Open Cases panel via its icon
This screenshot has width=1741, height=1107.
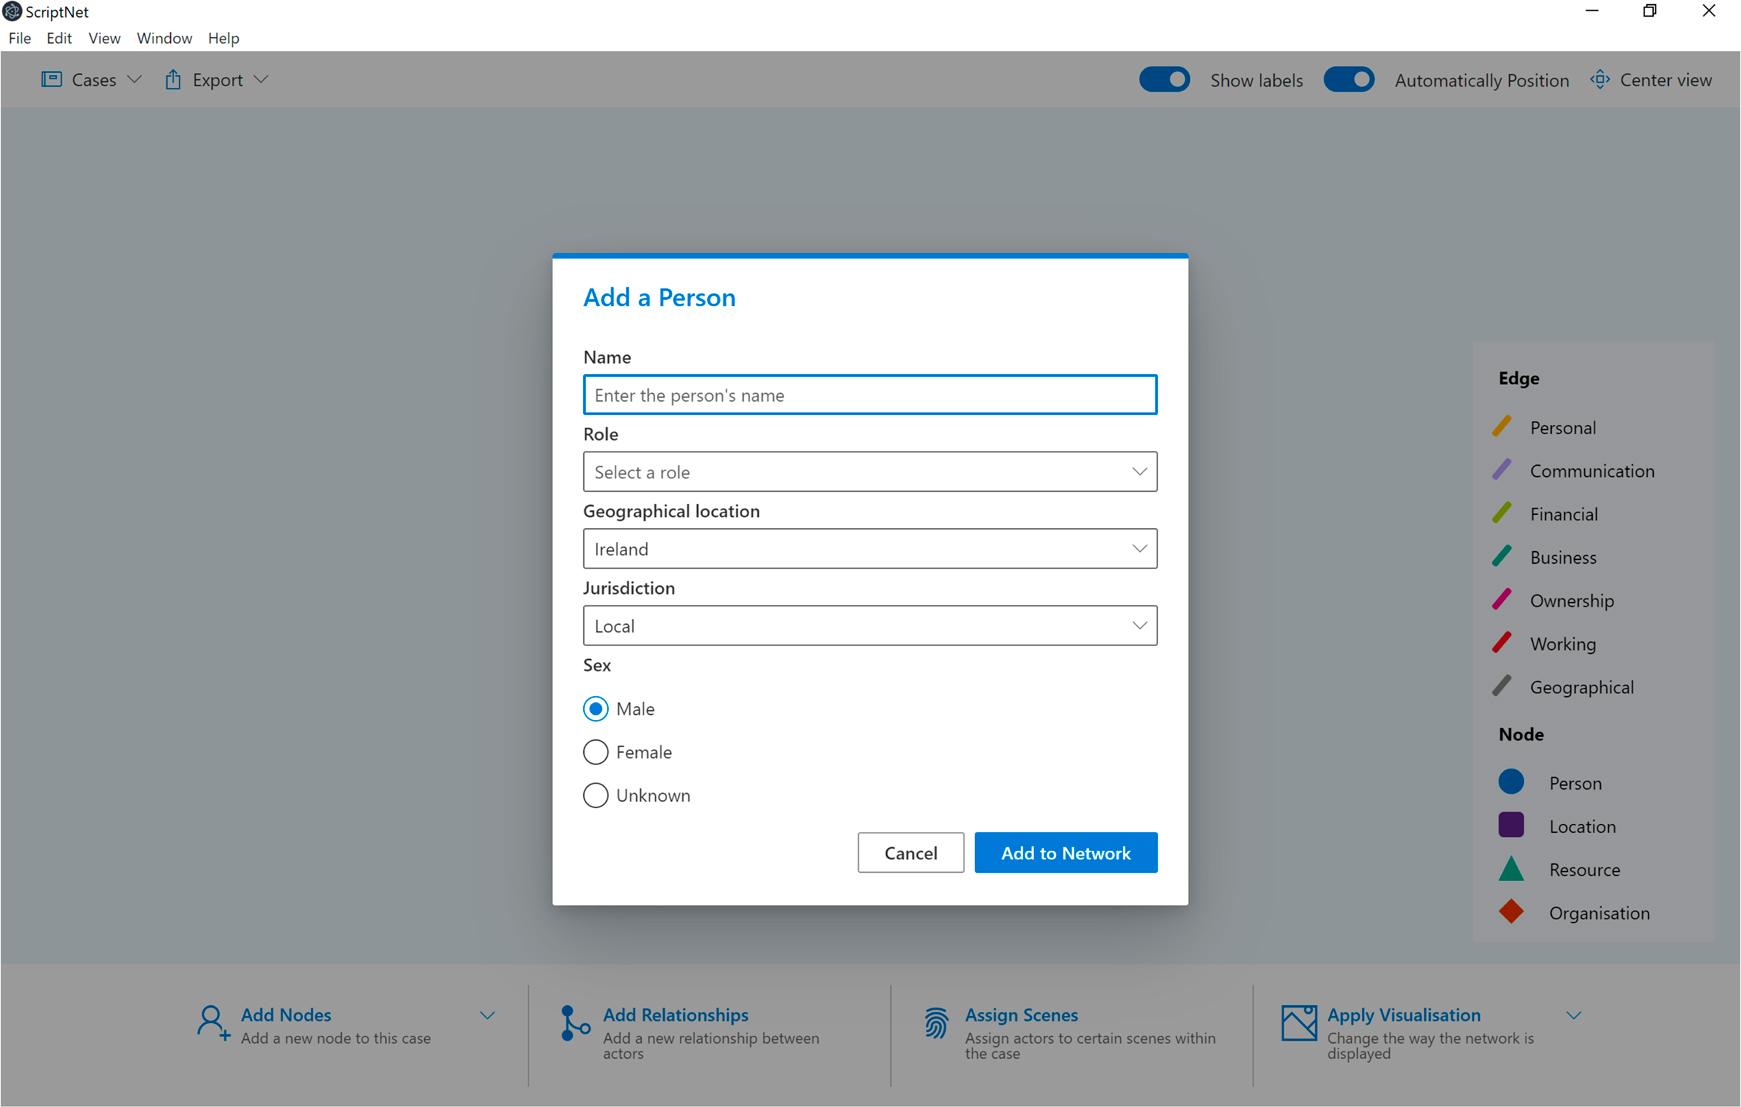pyautogui.click(x=52, y=79)
